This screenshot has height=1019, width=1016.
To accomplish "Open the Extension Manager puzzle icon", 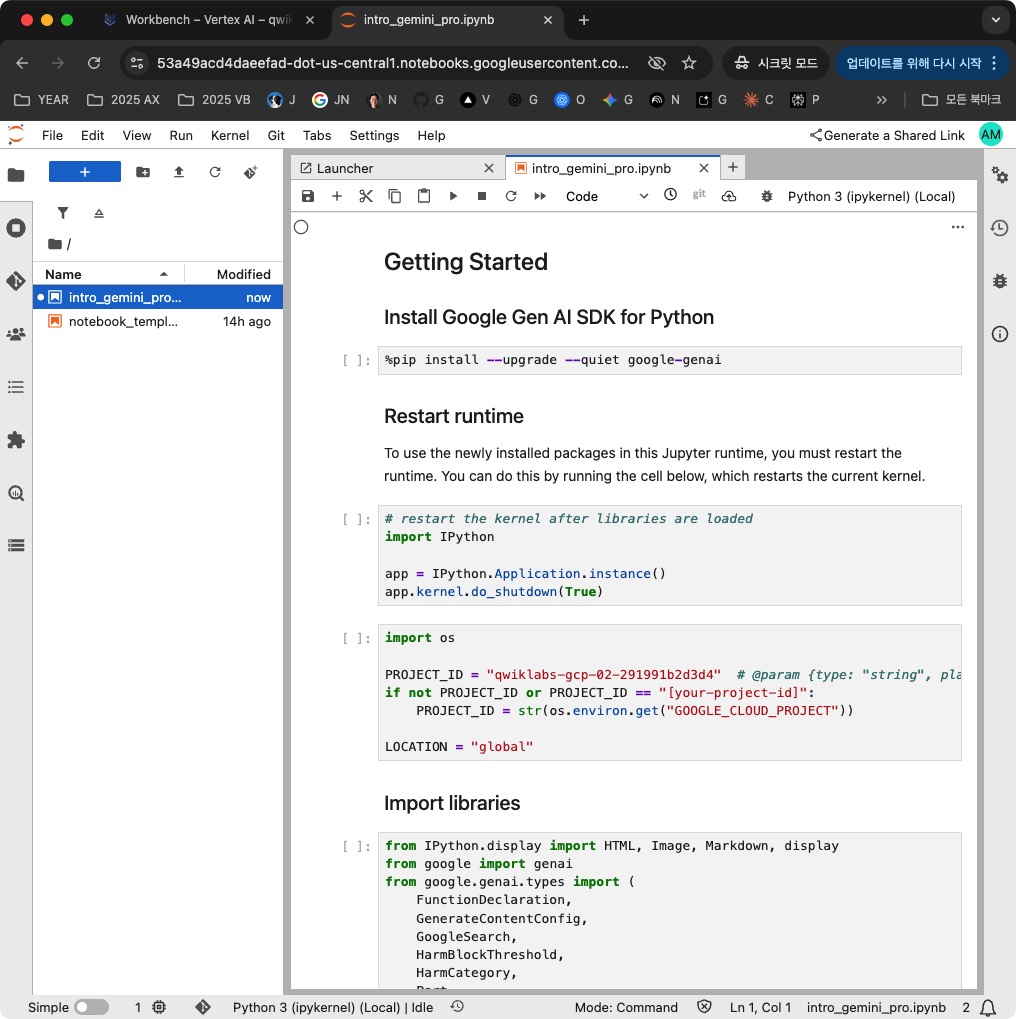I will pos(16,440).
